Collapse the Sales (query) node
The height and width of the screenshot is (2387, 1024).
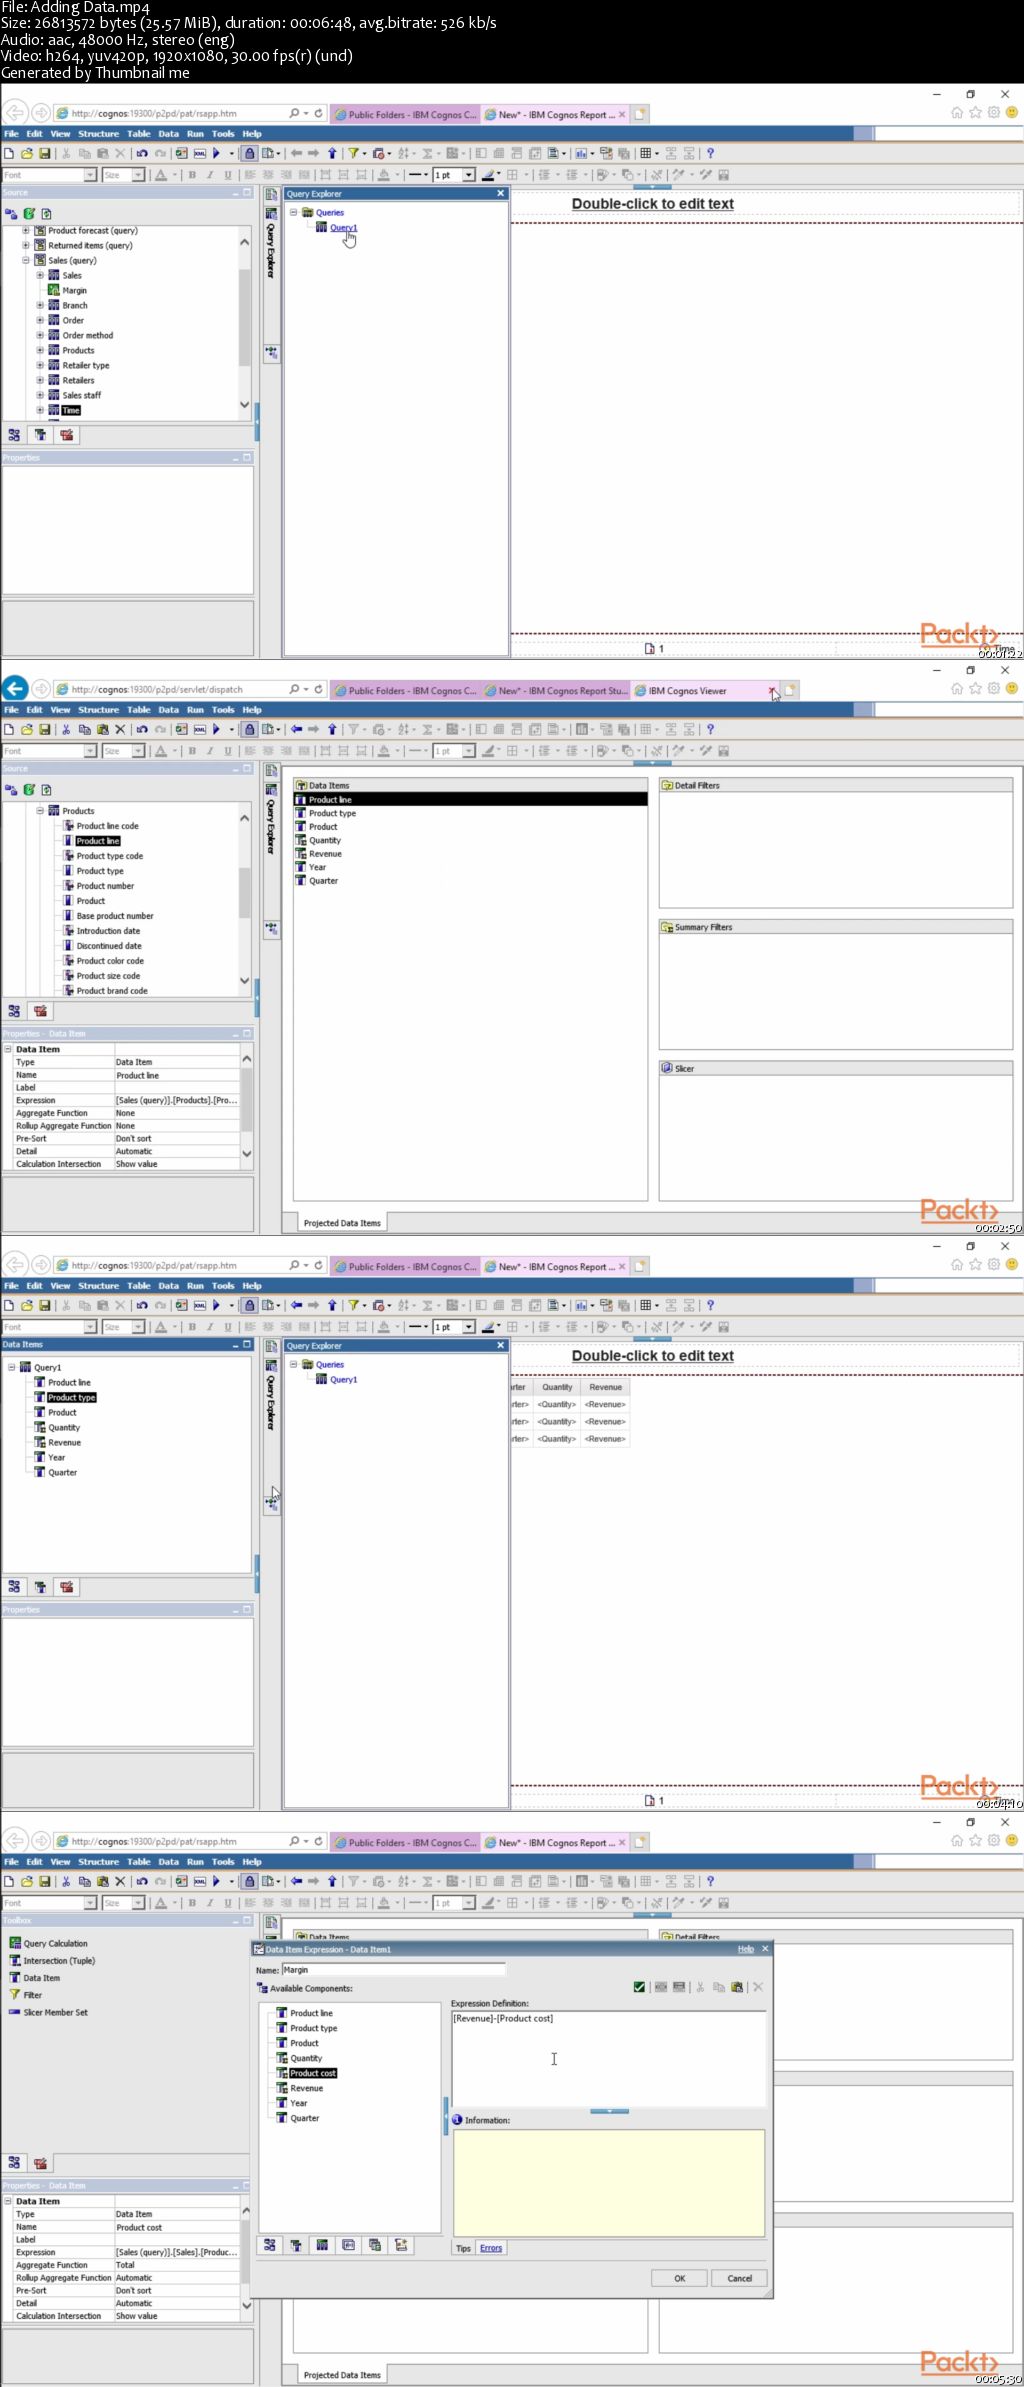(26, 260)
